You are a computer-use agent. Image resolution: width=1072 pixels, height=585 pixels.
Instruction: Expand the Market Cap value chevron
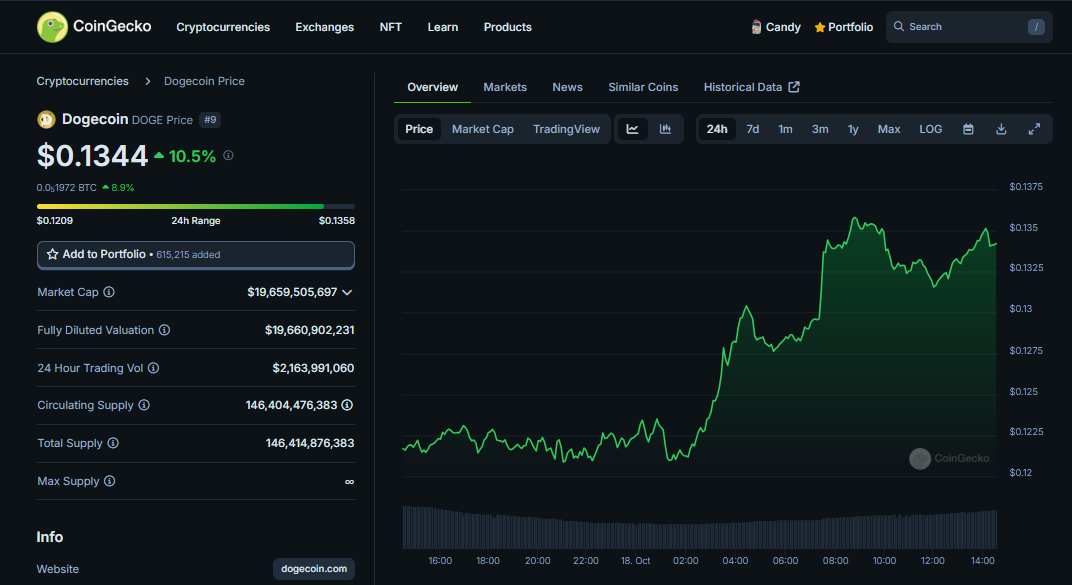347,292
